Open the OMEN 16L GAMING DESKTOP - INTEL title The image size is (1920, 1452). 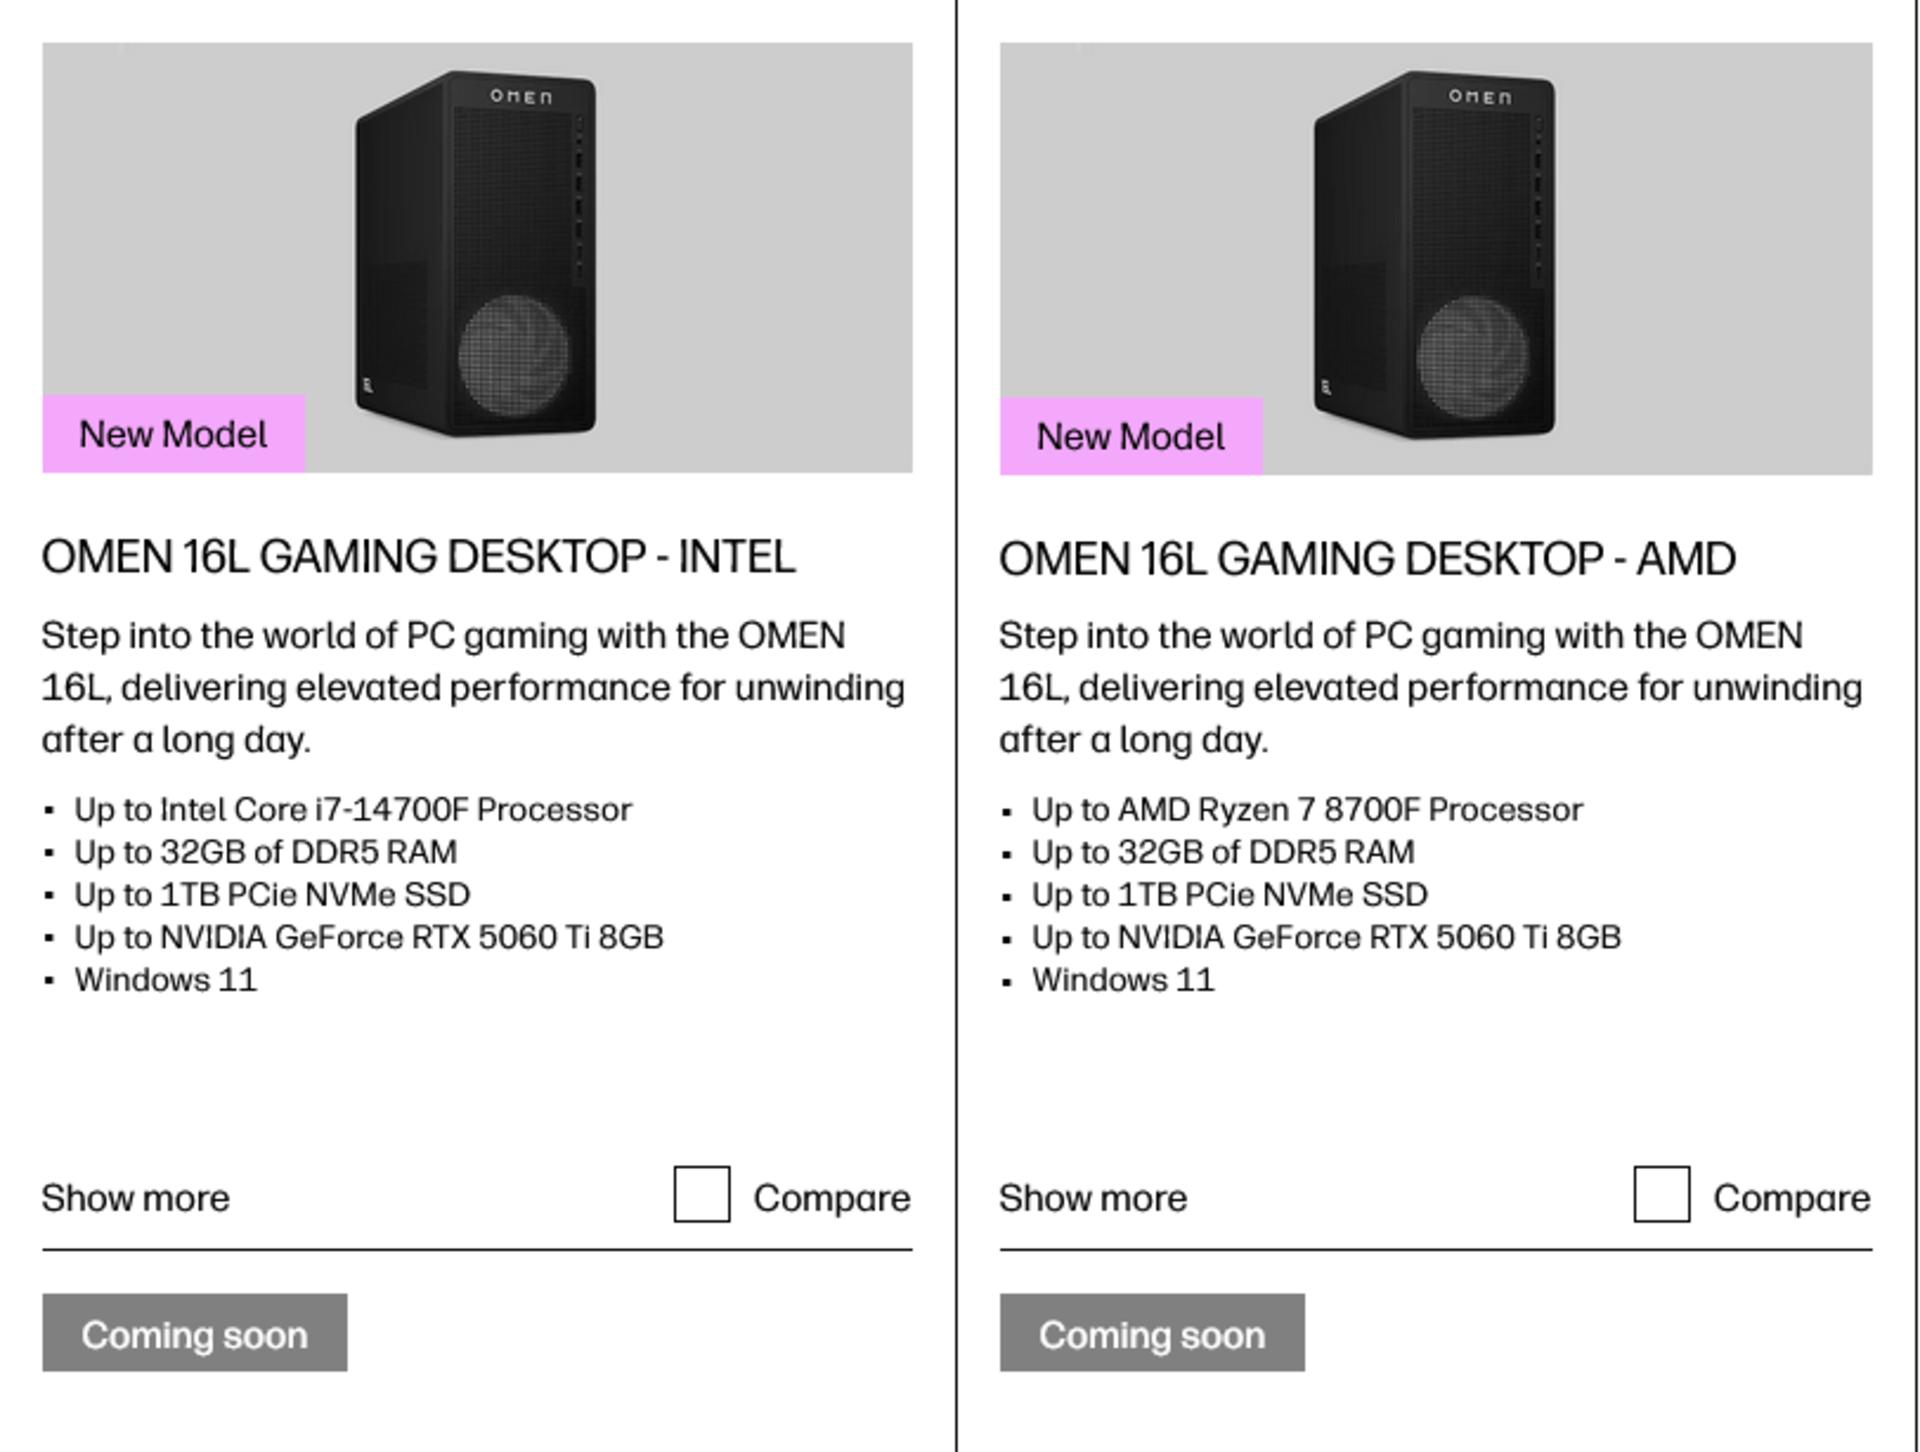click(419, 557)
